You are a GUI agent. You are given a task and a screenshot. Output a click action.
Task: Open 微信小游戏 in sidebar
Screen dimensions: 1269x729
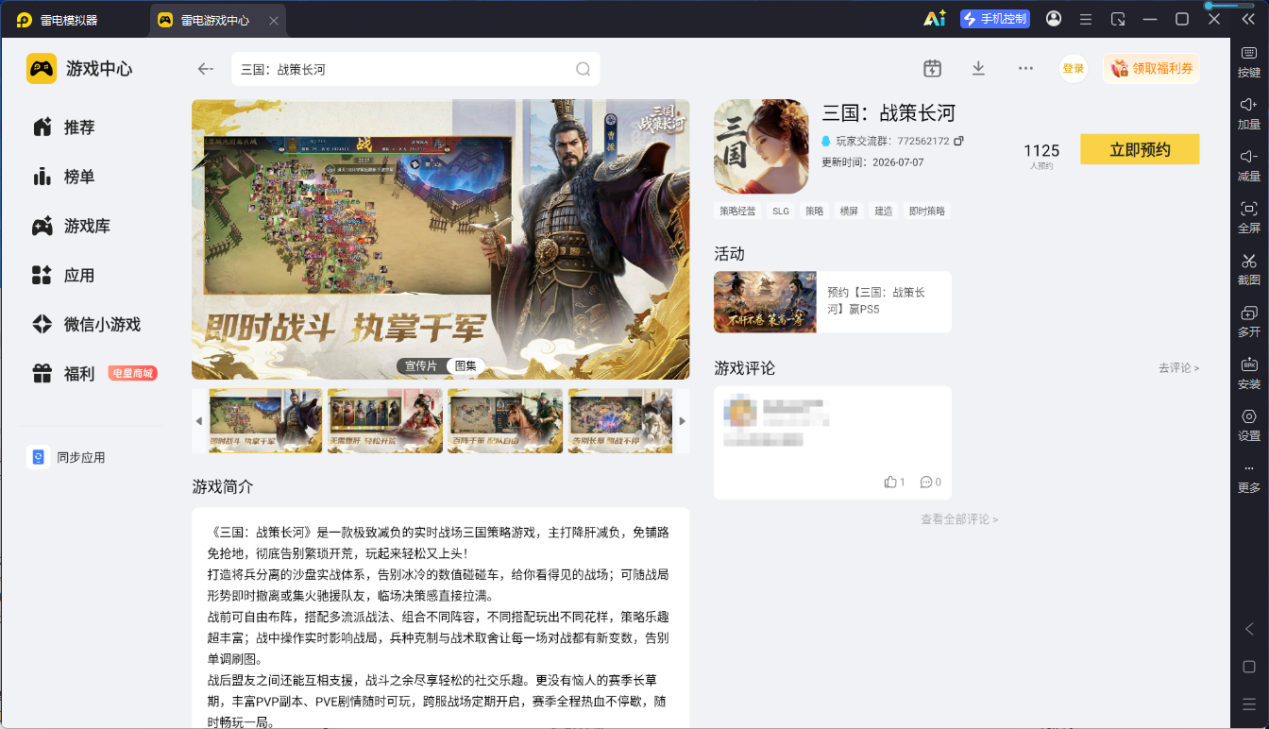(x=87, y=324)
